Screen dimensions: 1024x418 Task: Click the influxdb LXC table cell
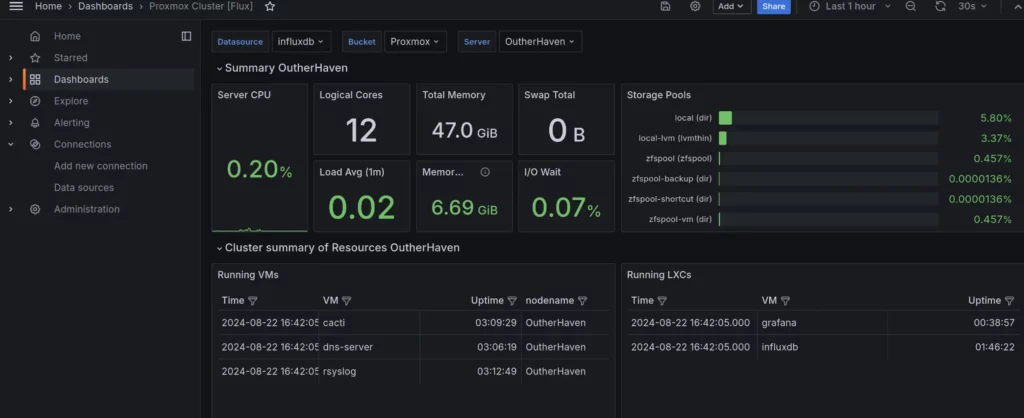pos(822,347)
